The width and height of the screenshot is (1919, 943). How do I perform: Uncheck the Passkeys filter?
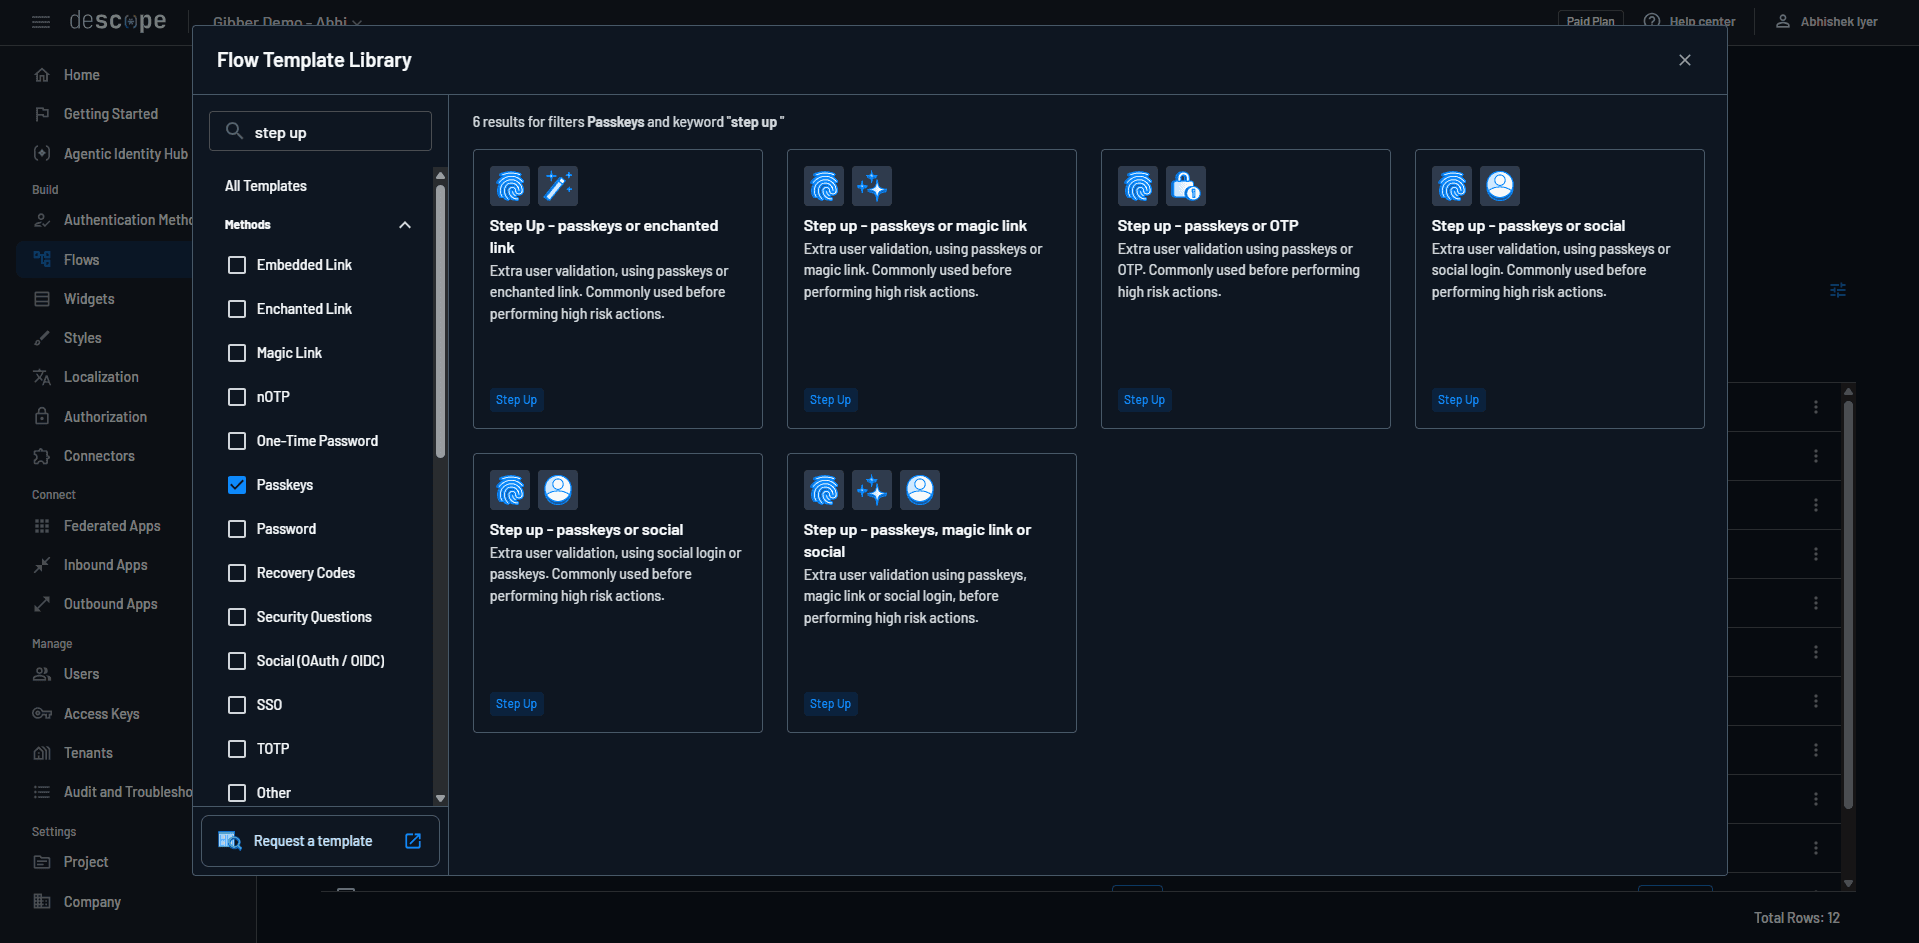[x=236, y=485]
